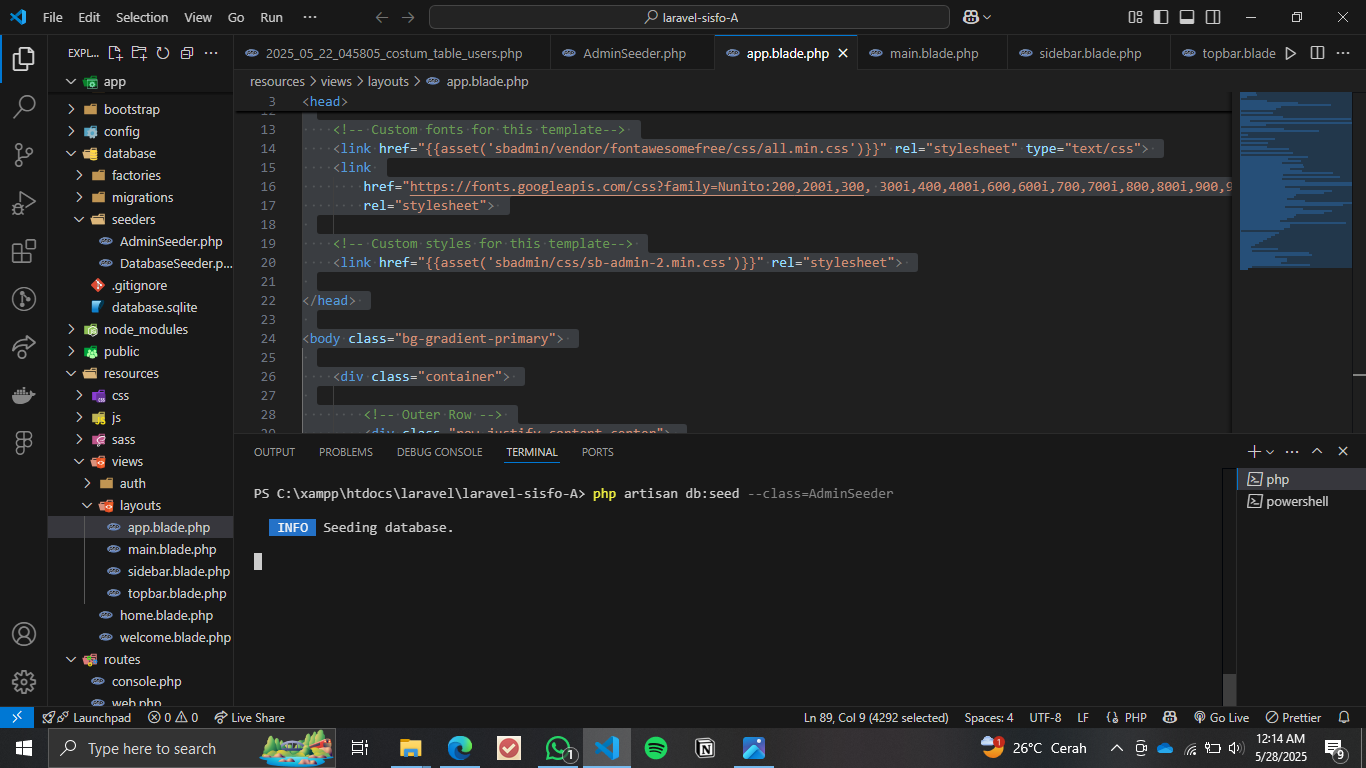Viewport: 1366px width, 768px height.
Task: Open the Source Control view
Action: [24, 154]
